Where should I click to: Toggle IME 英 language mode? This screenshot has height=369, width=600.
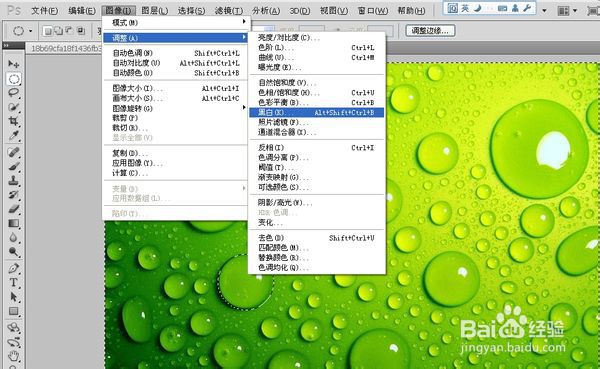point(465,8)
